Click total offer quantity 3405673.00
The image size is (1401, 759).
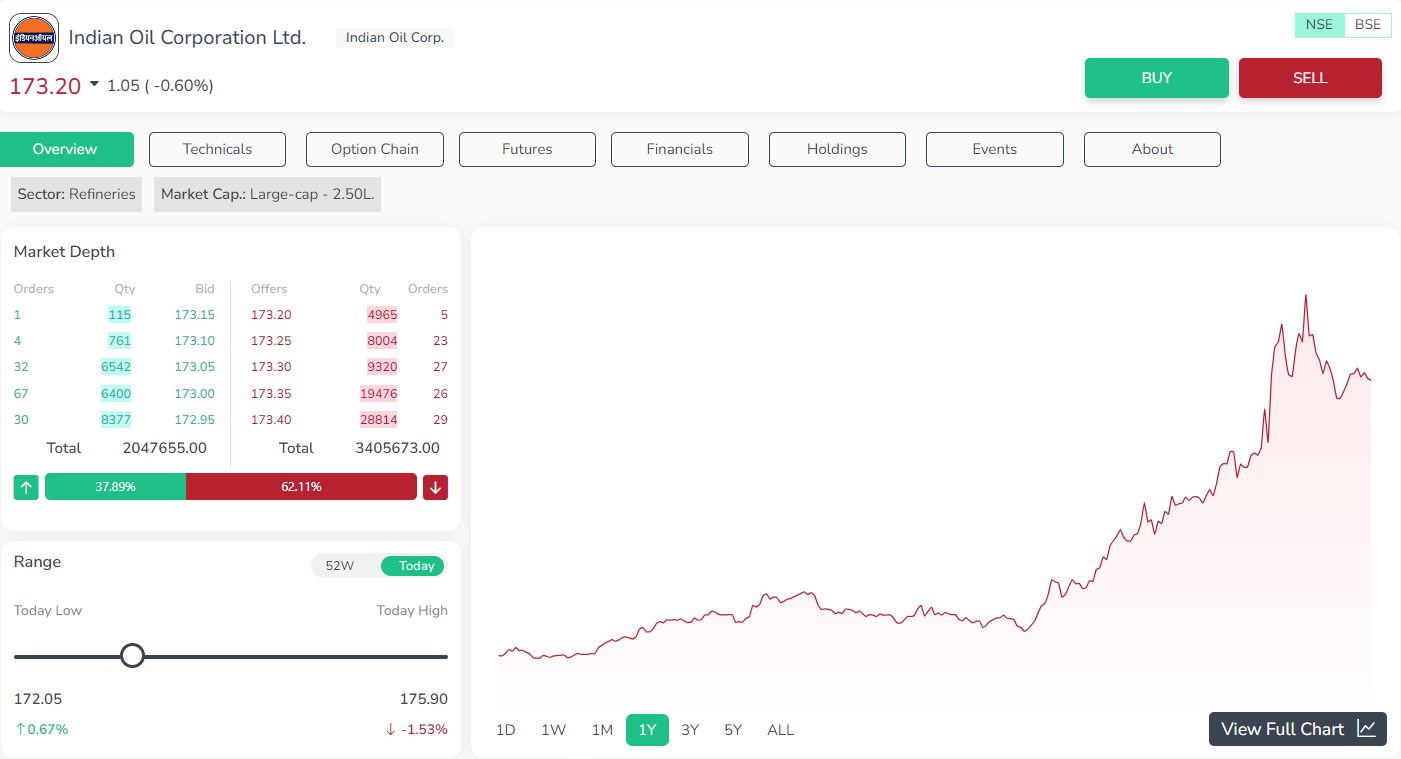(397, 448)
